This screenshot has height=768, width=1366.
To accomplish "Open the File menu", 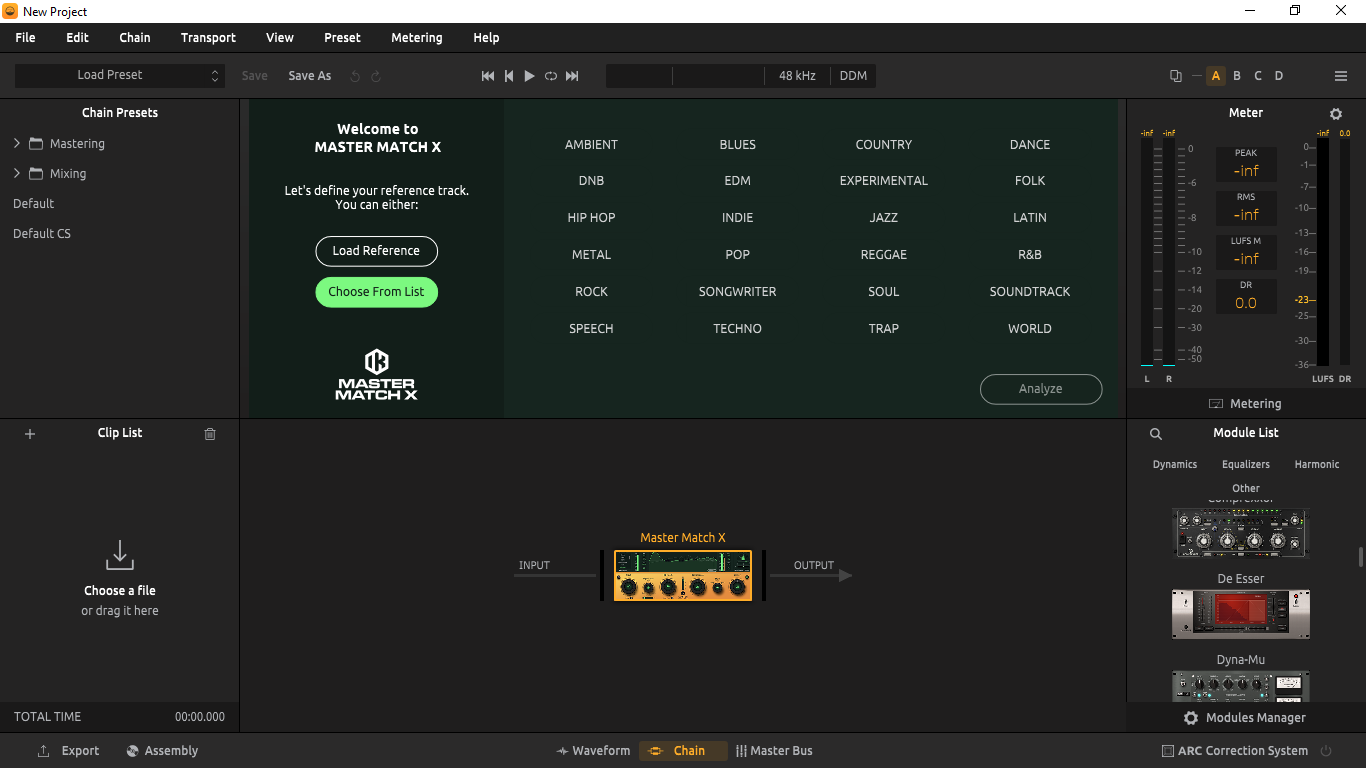I will click(x=25, y=38).
